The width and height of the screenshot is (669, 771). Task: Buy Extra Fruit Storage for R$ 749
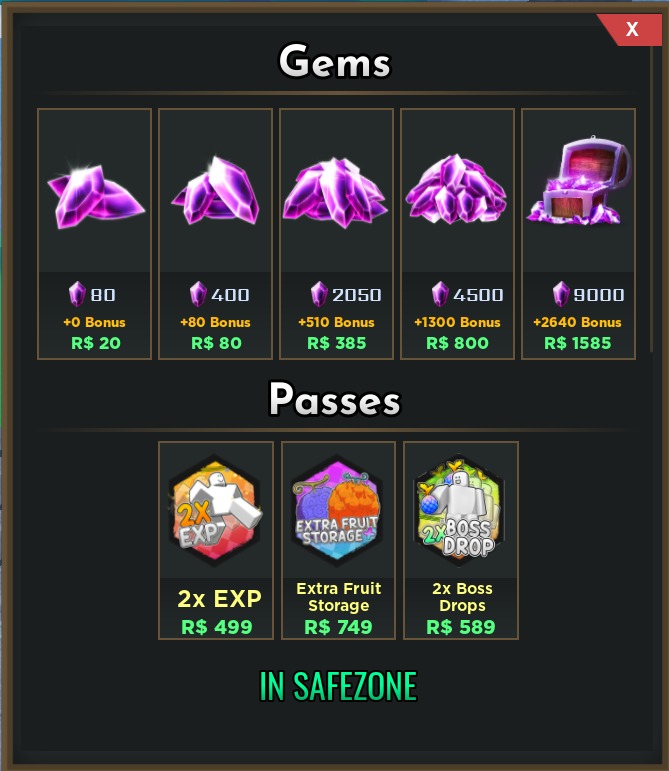(x=338, y=627)
